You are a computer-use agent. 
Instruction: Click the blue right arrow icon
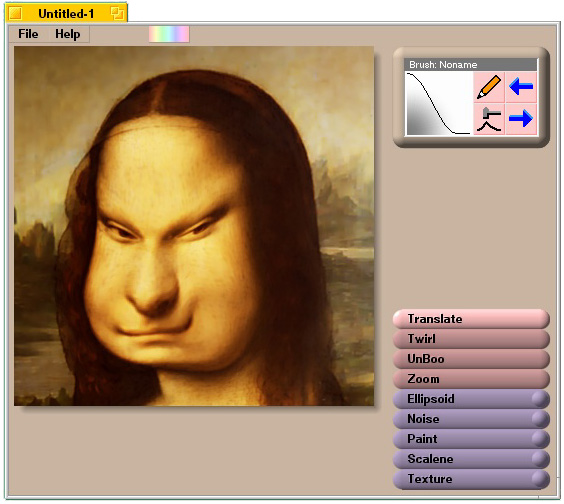(x=521, y=119)
